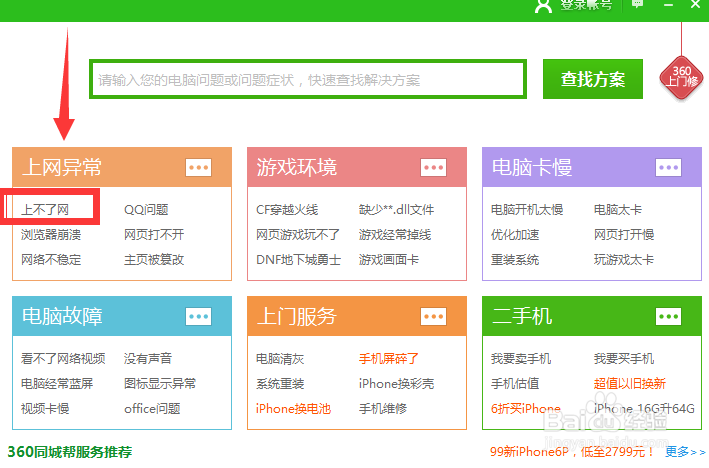709x468 pixels.
Task: Open the 电脑清灰 service
Action: 280,359
